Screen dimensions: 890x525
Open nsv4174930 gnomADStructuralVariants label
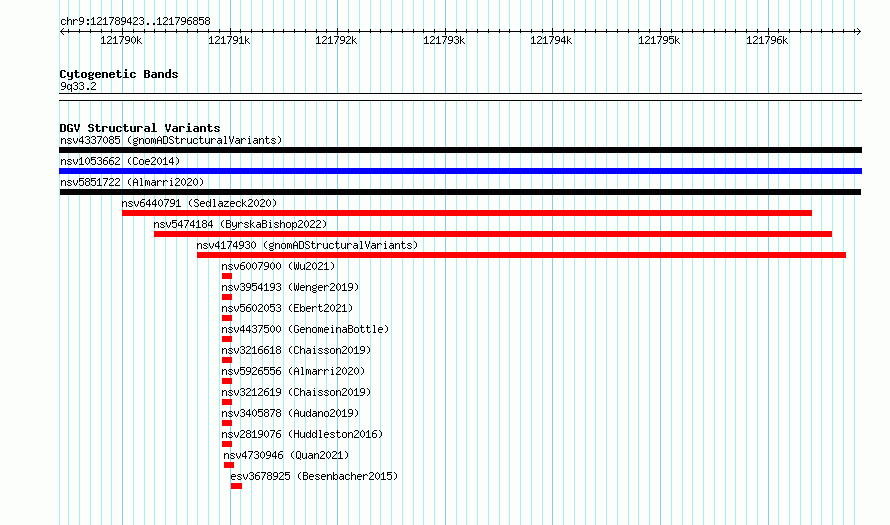tap(307, 245)
